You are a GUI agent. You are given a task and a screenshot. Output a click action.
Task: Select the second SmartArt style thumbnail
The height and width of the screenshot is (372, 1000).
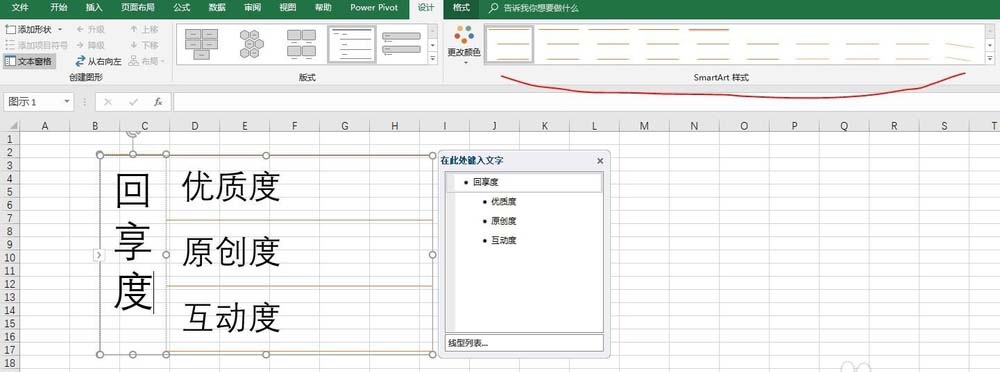[x=559, y=44]
